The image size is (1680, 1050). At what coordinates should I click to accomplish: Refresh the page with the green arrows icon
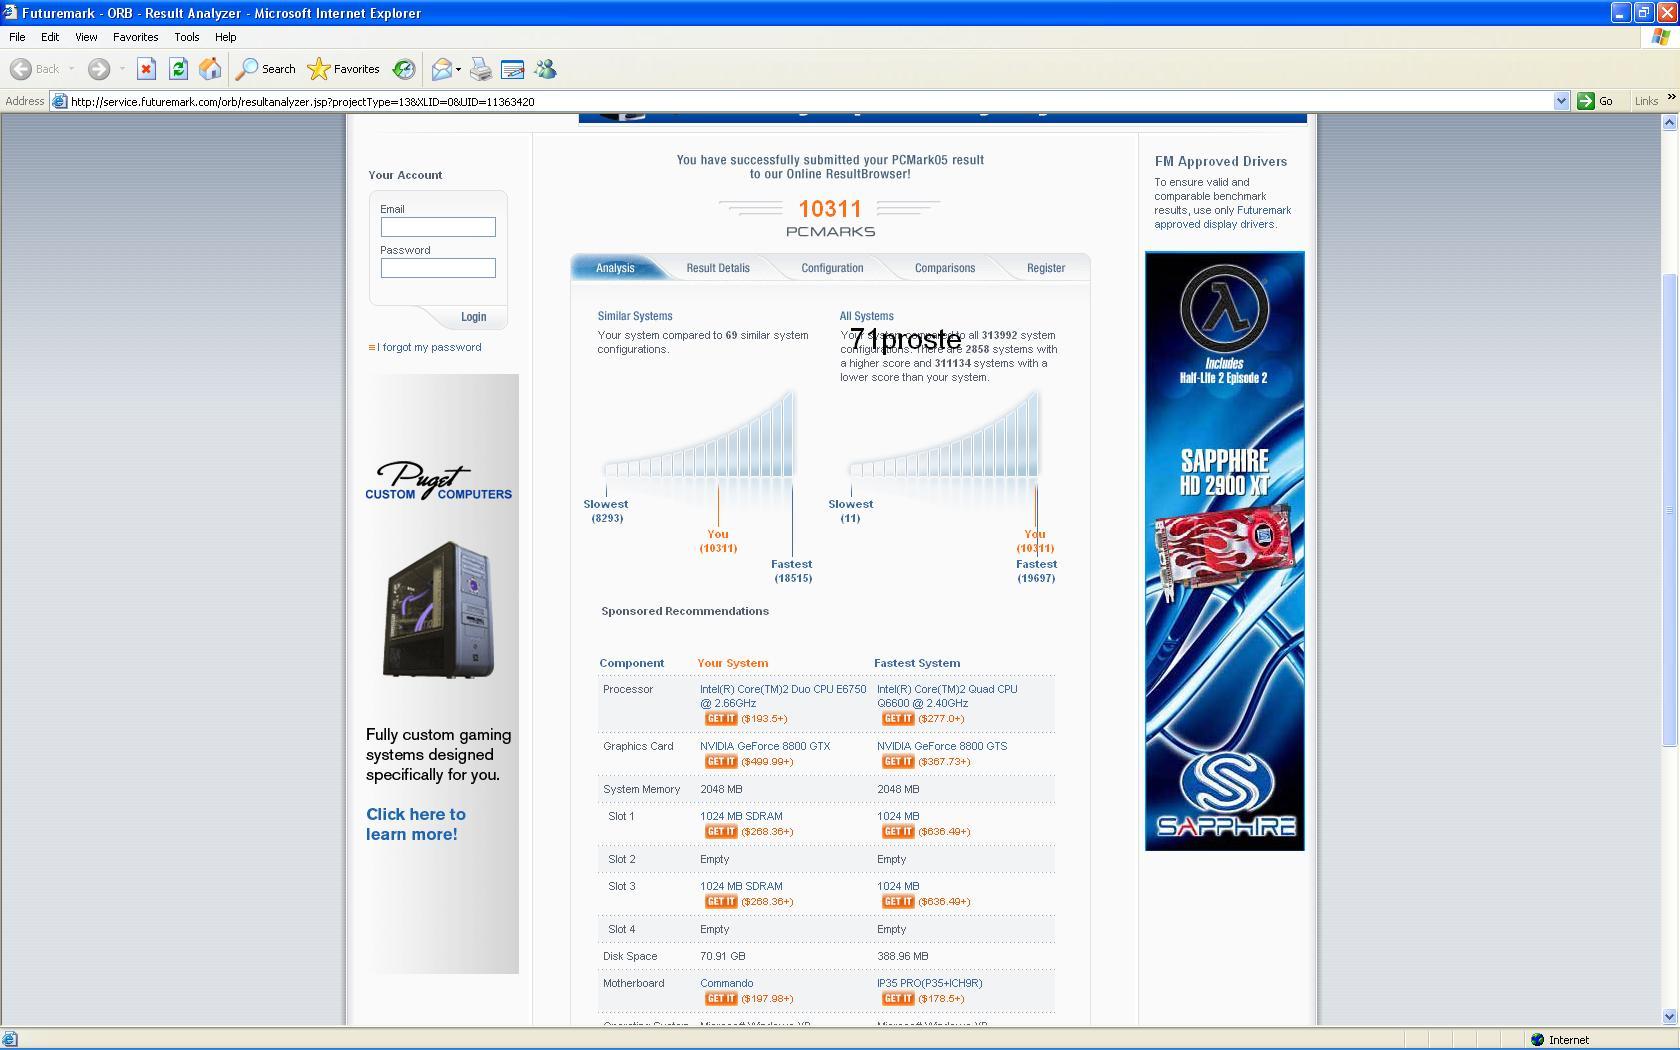tap(178, 69)
